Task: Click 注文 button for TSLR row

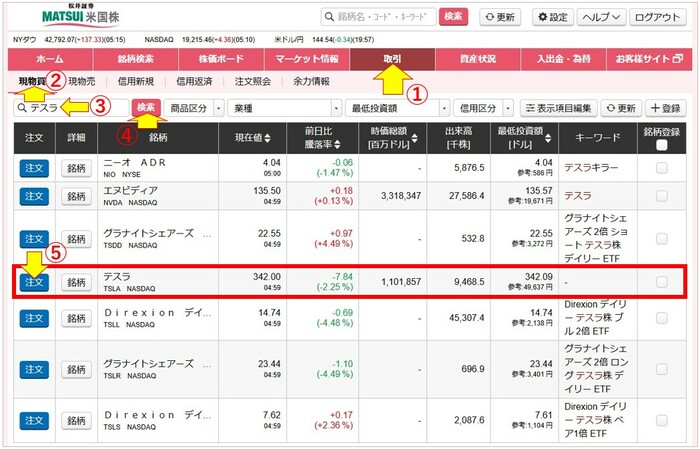Action: 34,370
